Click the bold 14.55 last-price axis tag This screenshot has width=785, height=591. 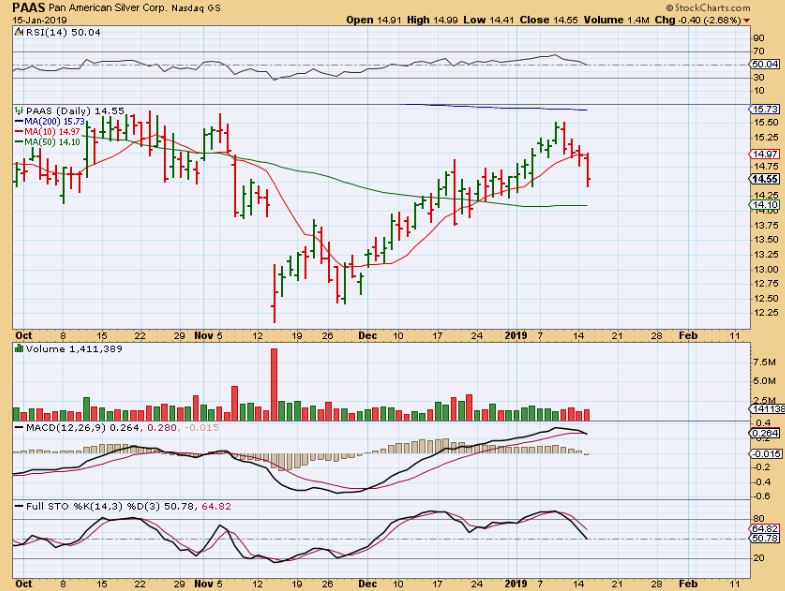click(x=764, y=179)
